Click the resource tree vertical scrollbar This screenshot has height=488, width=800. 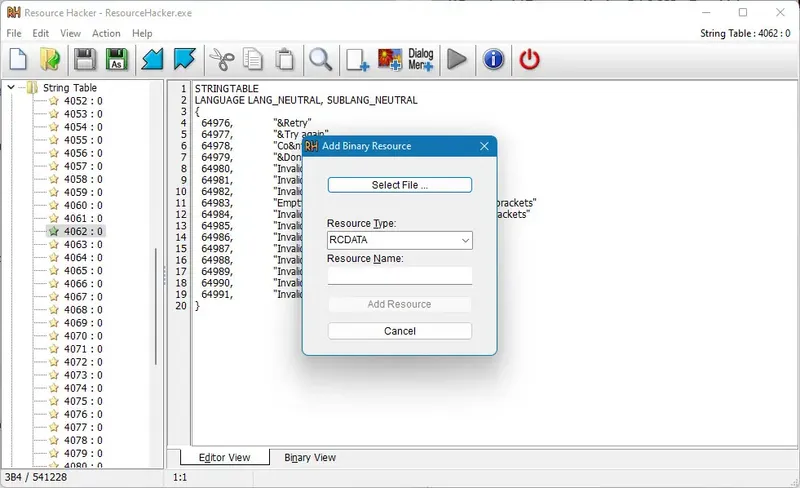(156, 306)
